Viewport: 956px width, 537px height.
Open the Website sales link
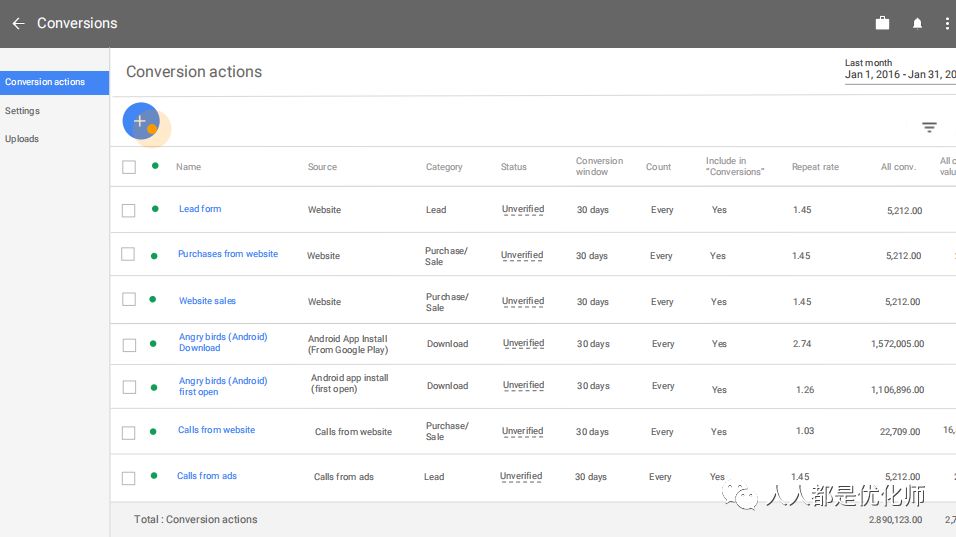pyautogui.click(x=207, y=301)
